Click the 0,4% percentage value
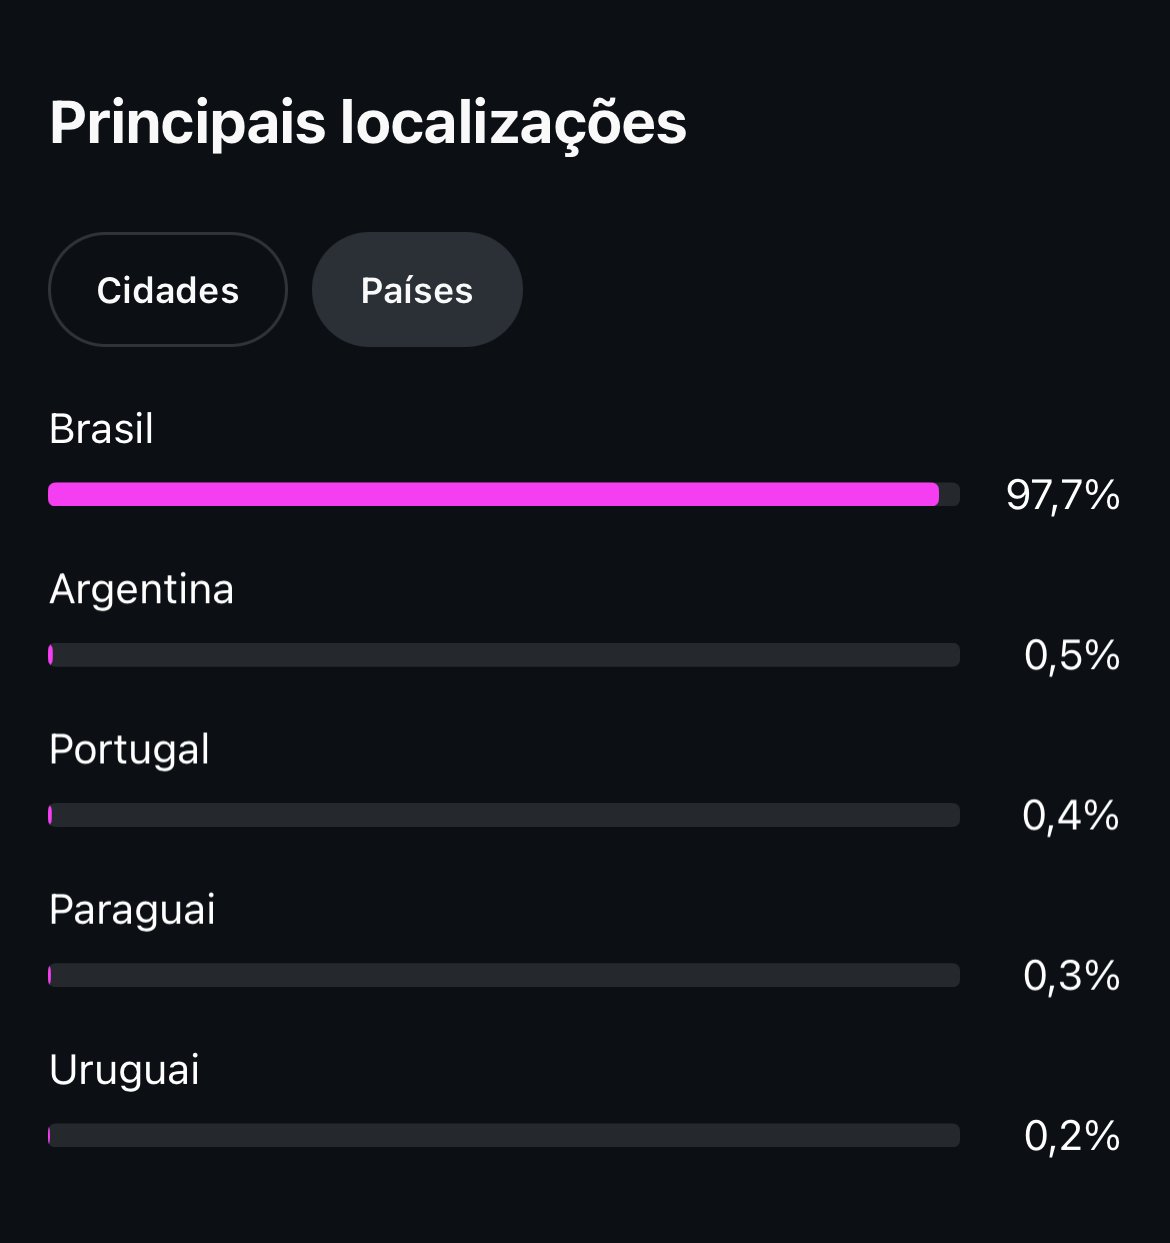The width and height of the screenshot is (1170, 1243). tap(1071, 816)
